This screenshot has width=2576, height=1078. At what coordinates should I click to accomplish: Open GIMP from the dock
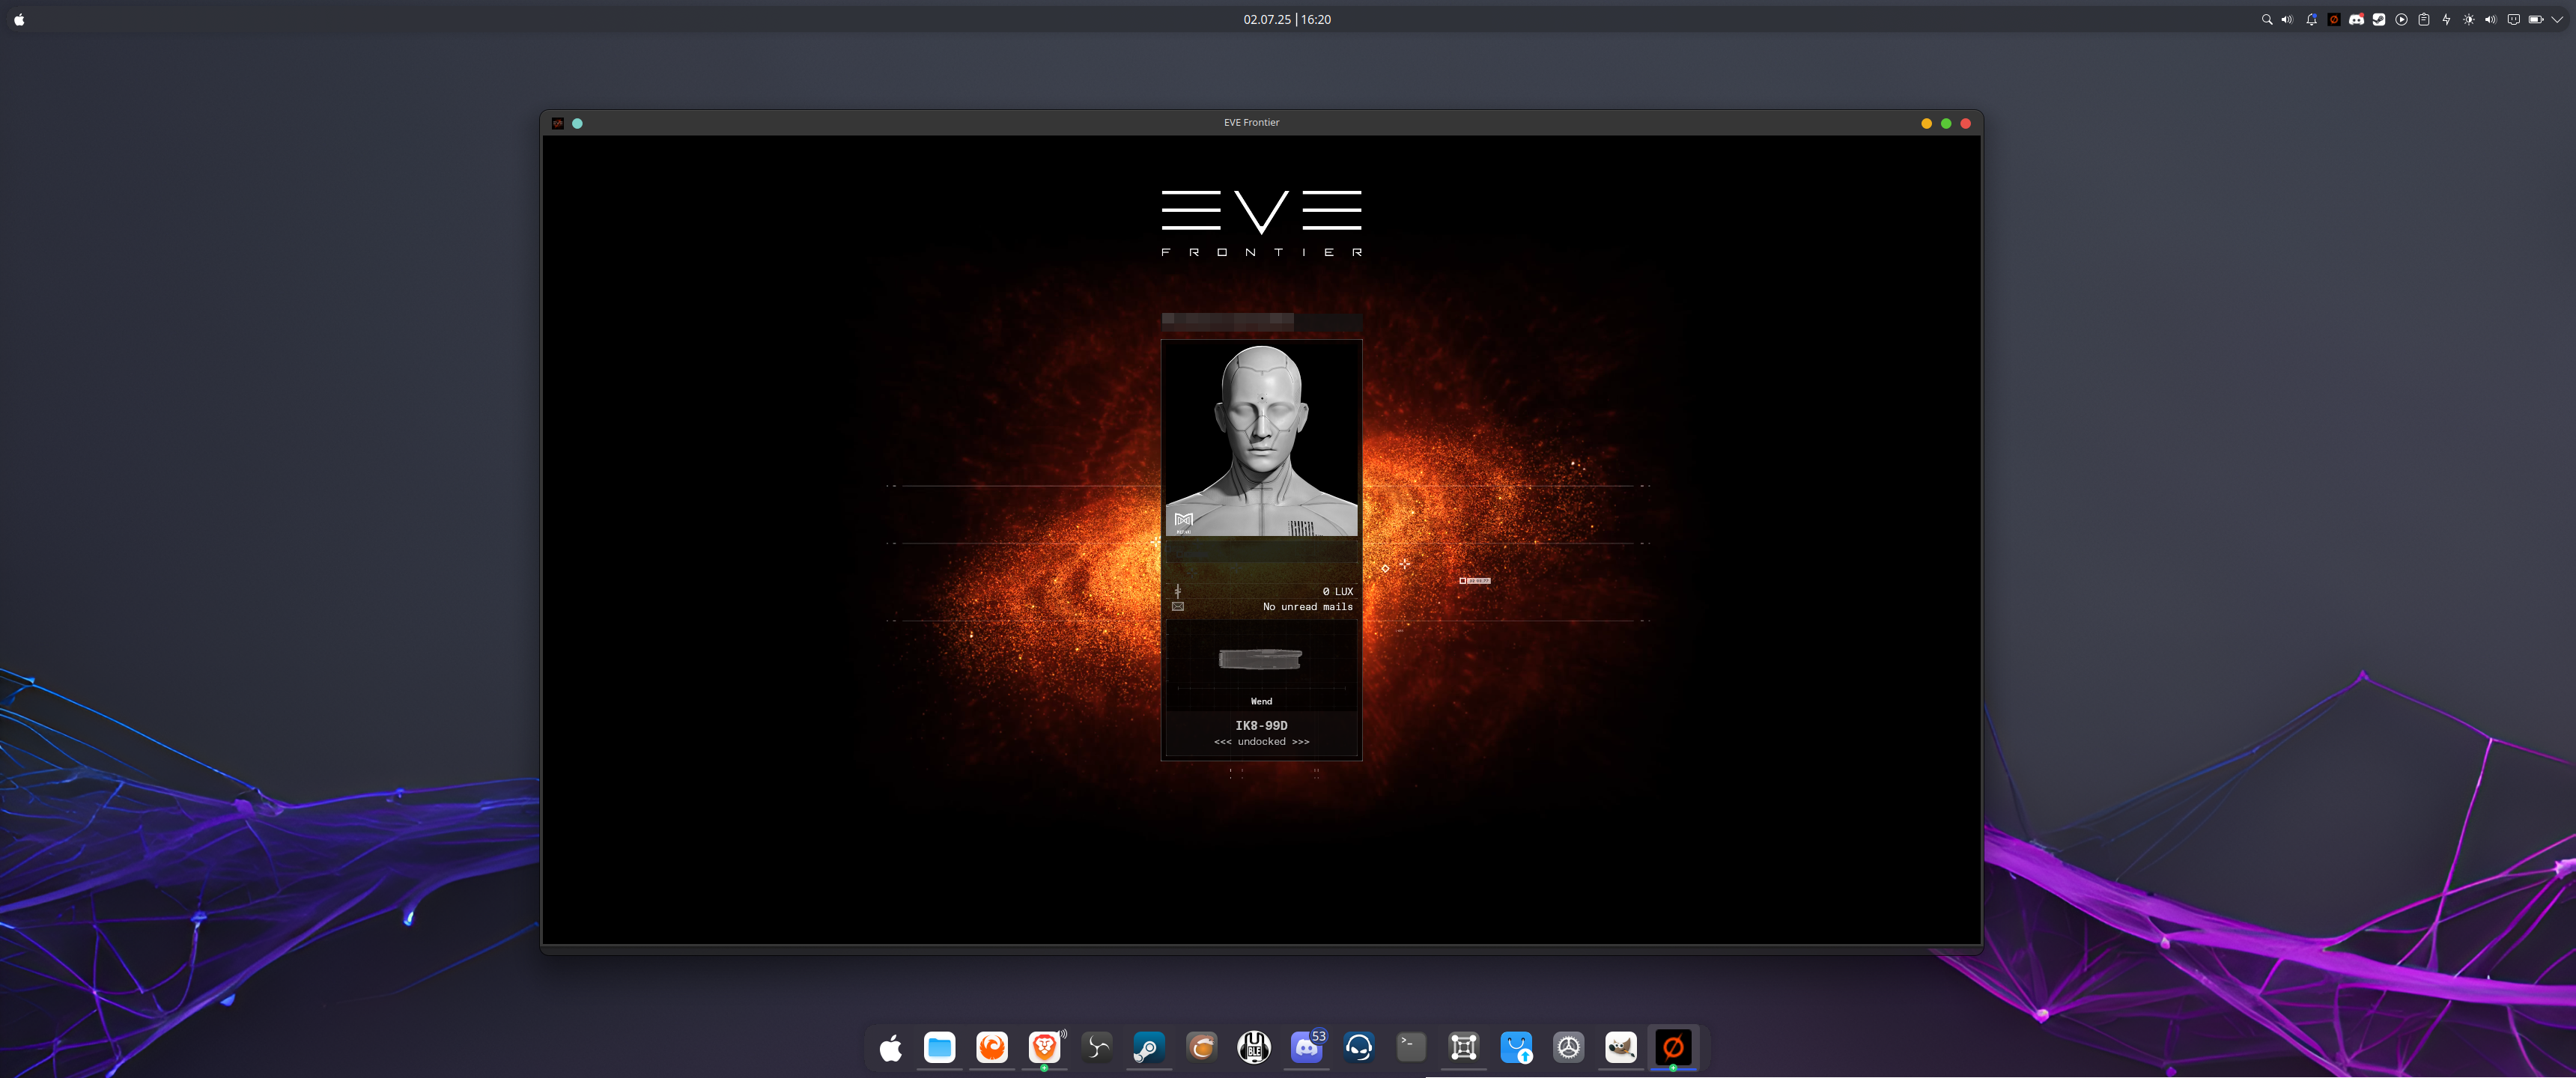1621,1047
